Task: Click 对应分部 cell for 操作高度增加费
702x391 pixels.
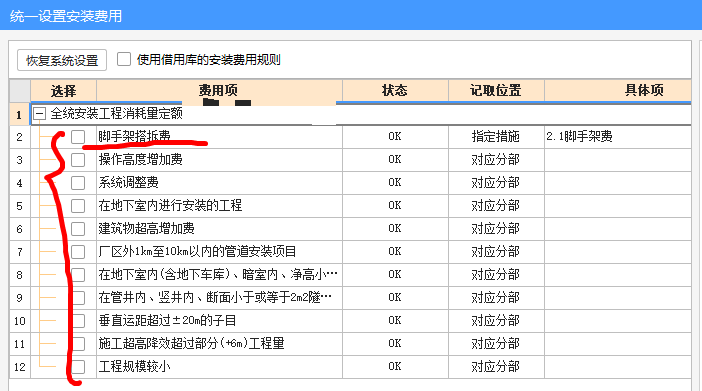Action: click(496, 159)
